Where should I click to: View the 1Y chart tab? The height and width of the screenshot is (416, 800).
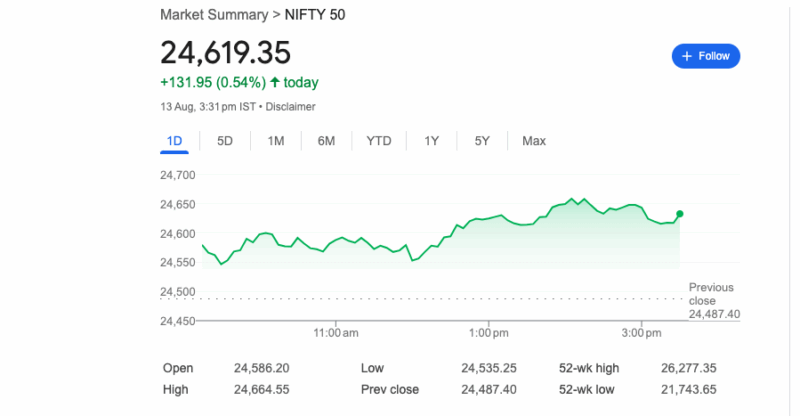tap(431, 141)
